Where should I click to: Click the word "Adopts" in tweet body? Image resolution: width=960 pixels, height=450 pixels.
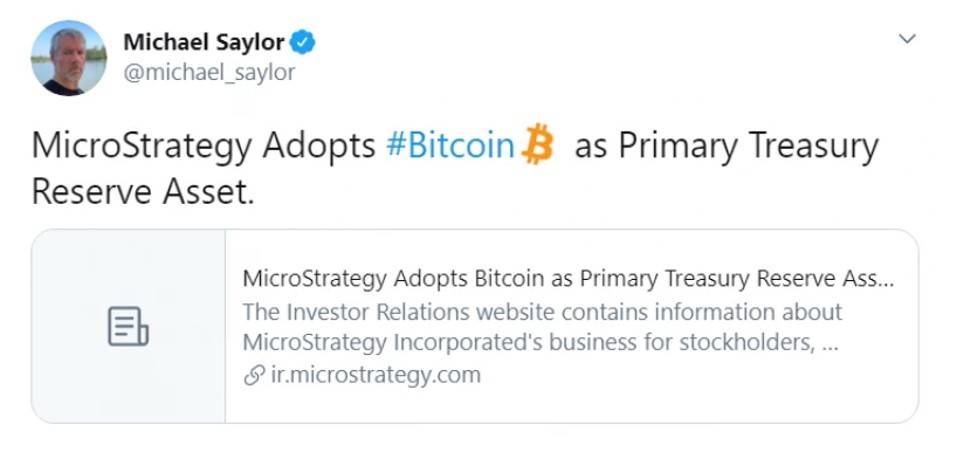[x=319, y=146]
